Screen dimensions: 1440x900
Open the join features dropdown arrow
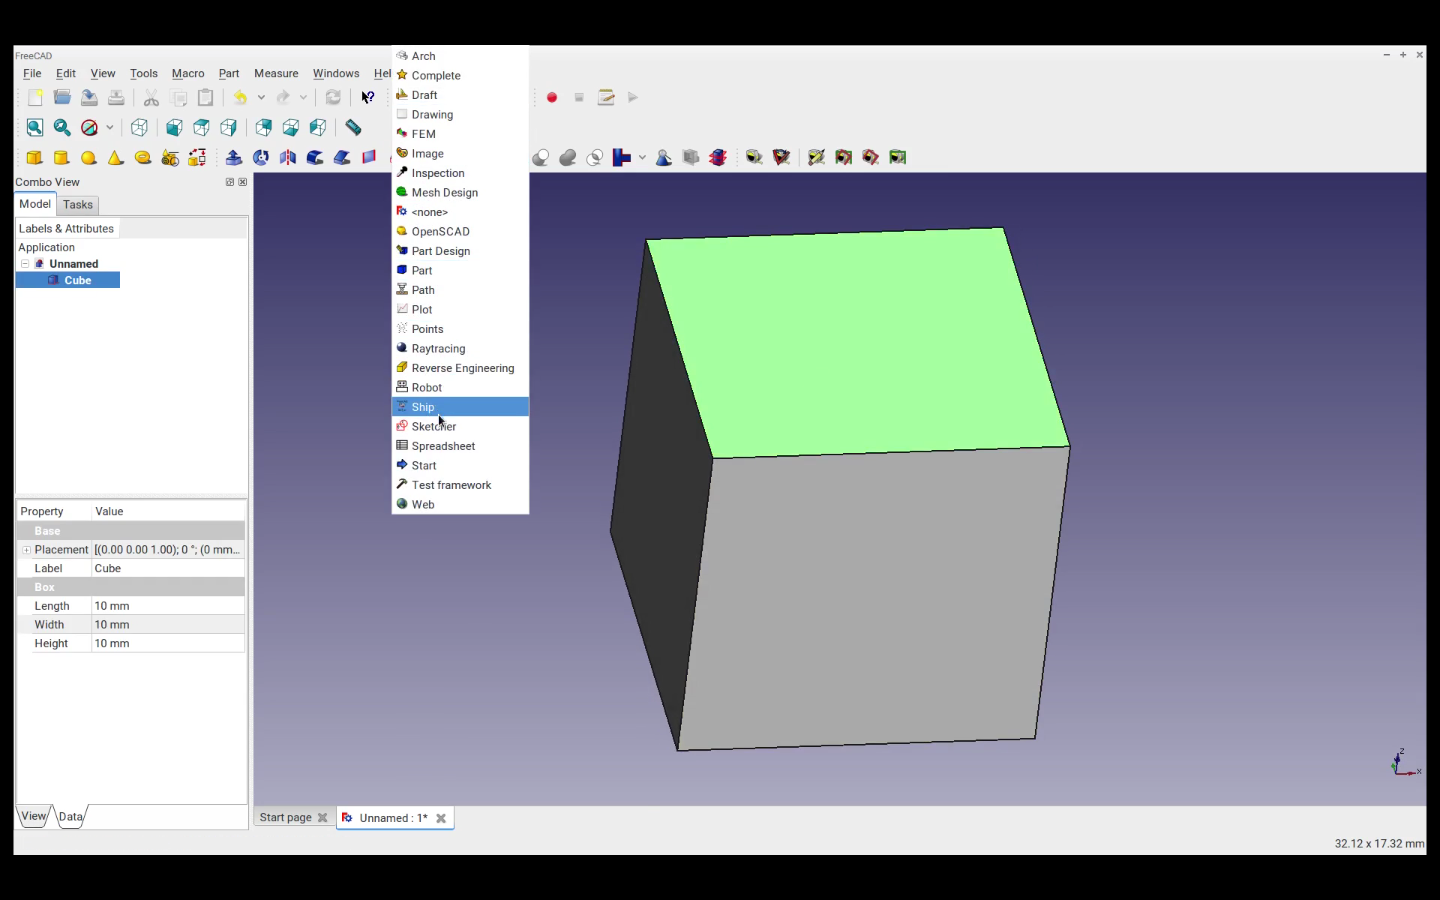642,158
